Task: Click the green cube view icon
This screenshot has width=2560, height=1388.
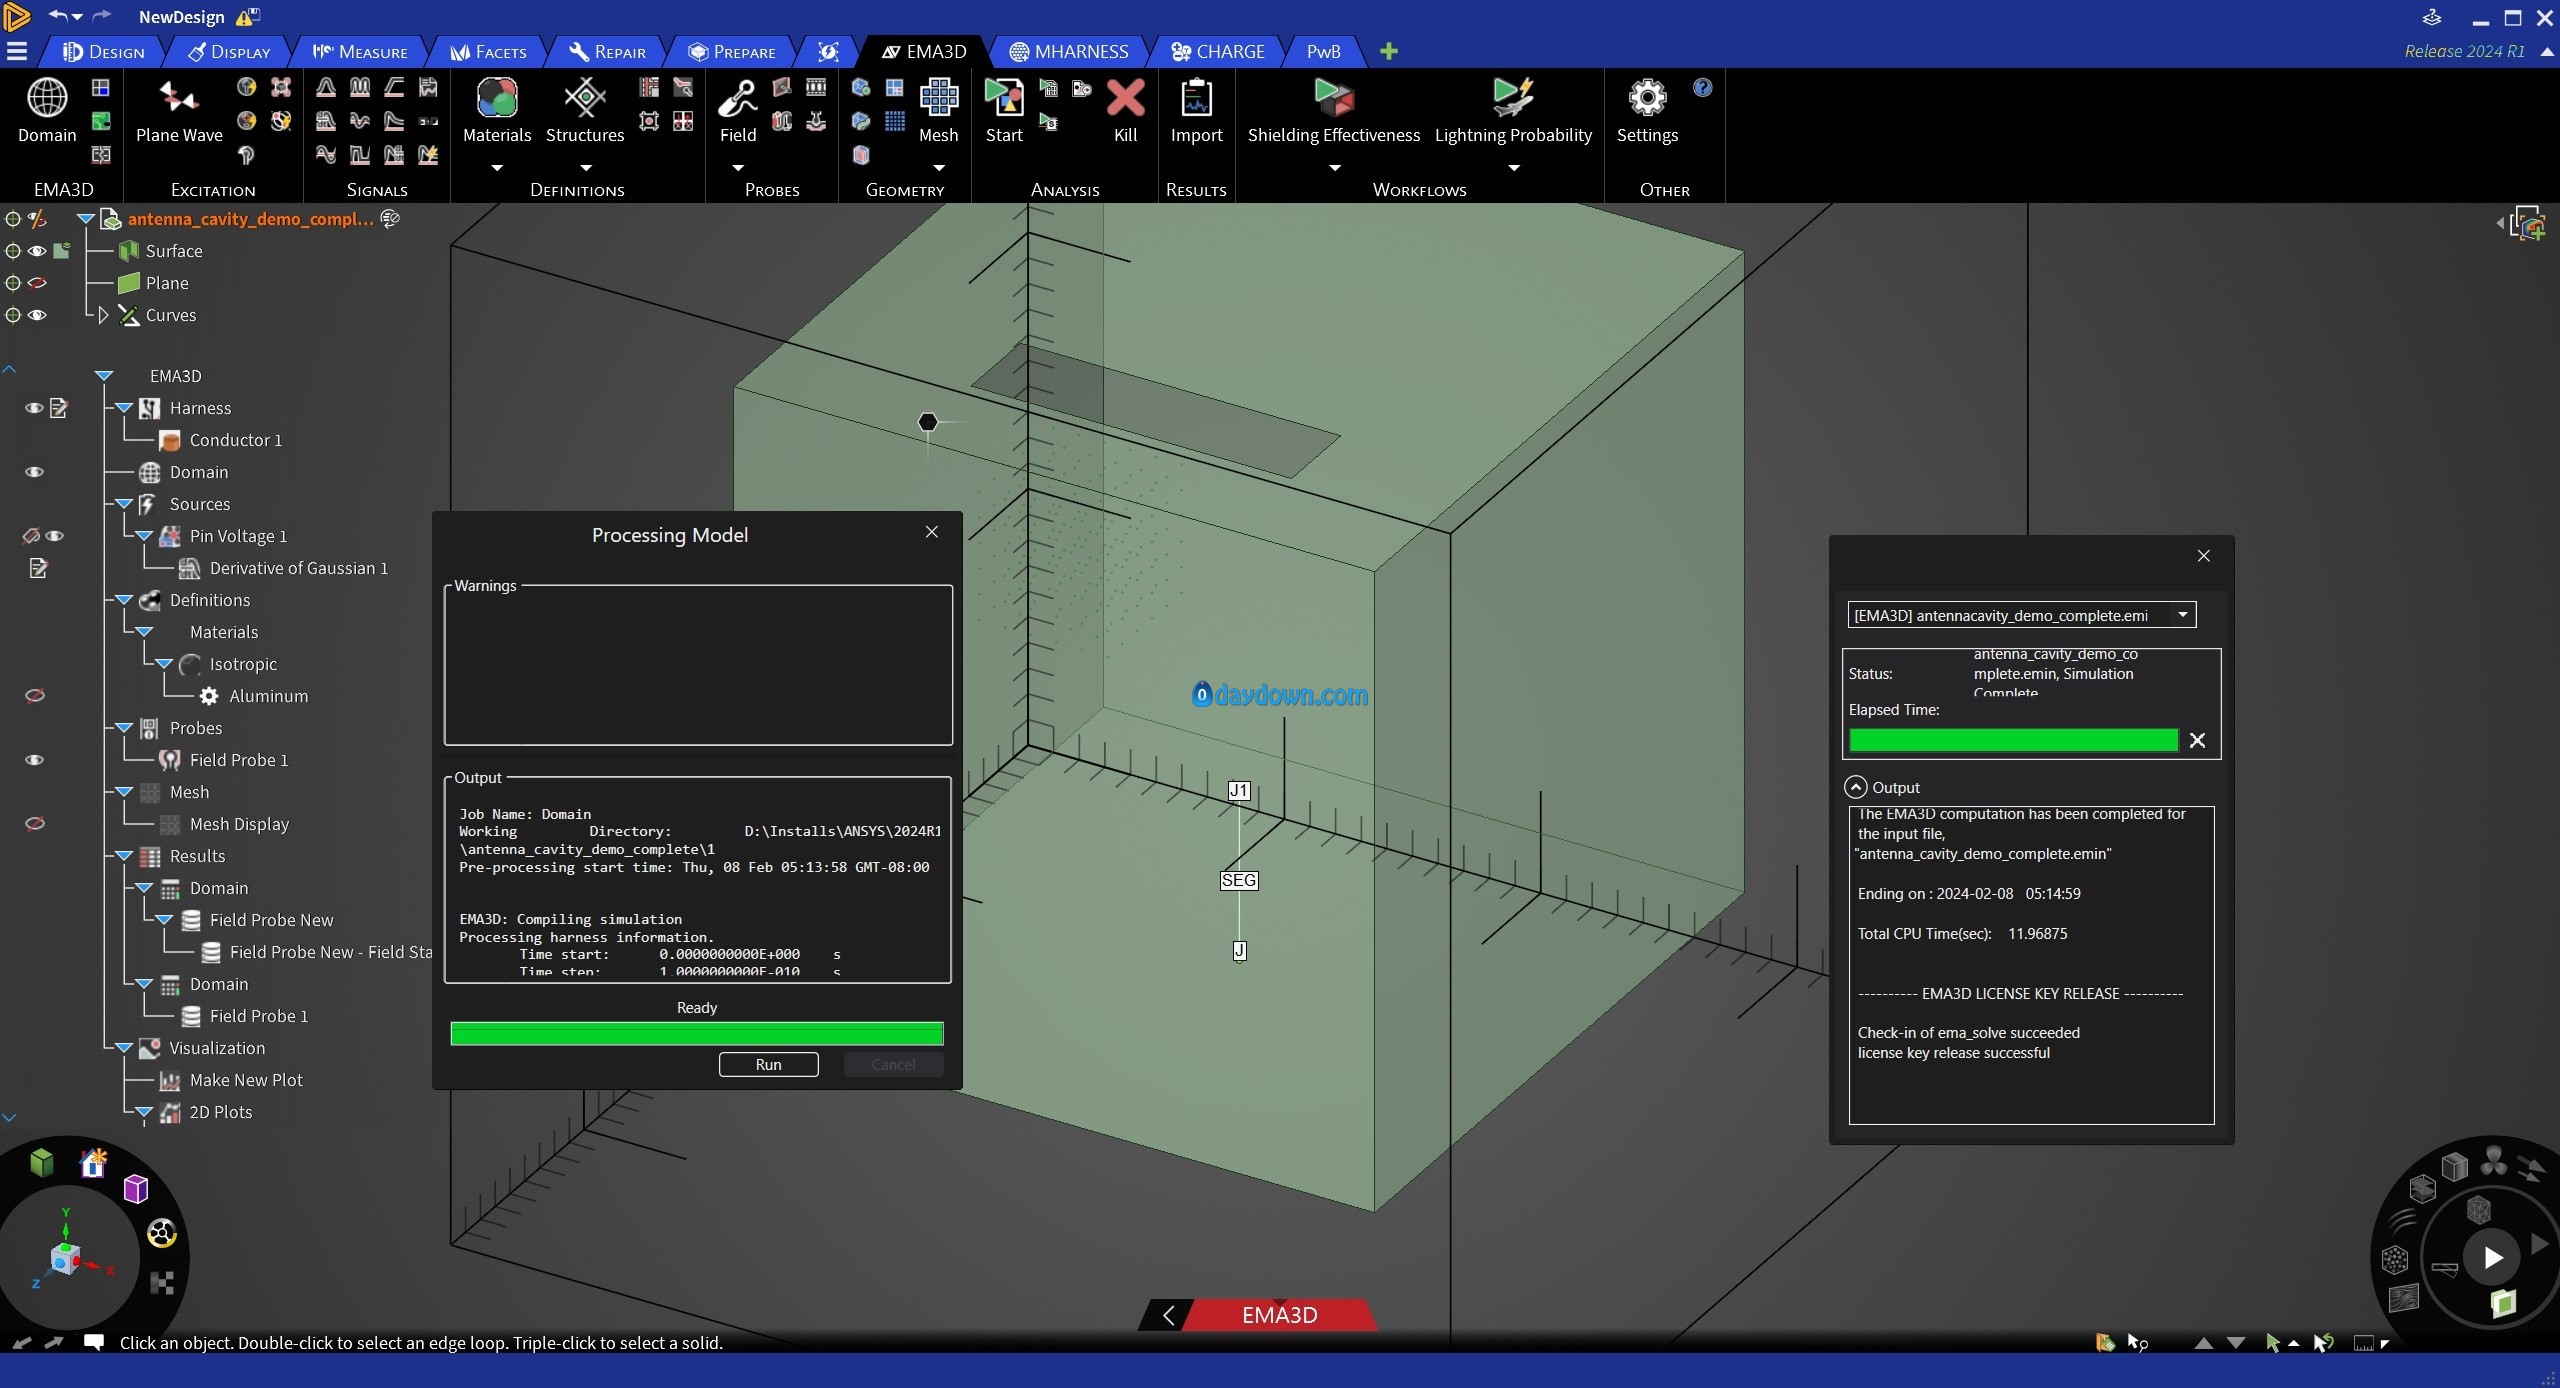Action: pyautogui.click(x=42, y=1162)
